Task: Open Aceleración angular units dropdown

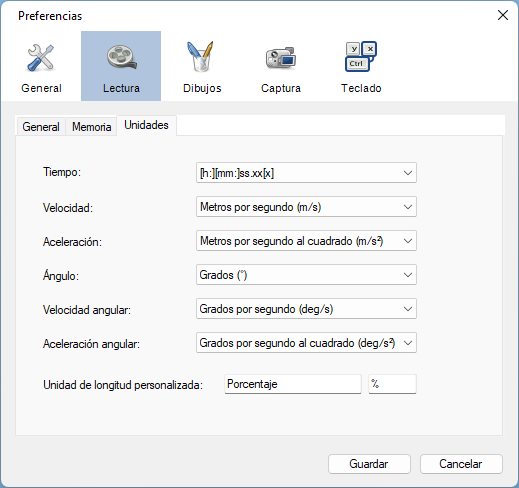Action: (x=306, y=343)
